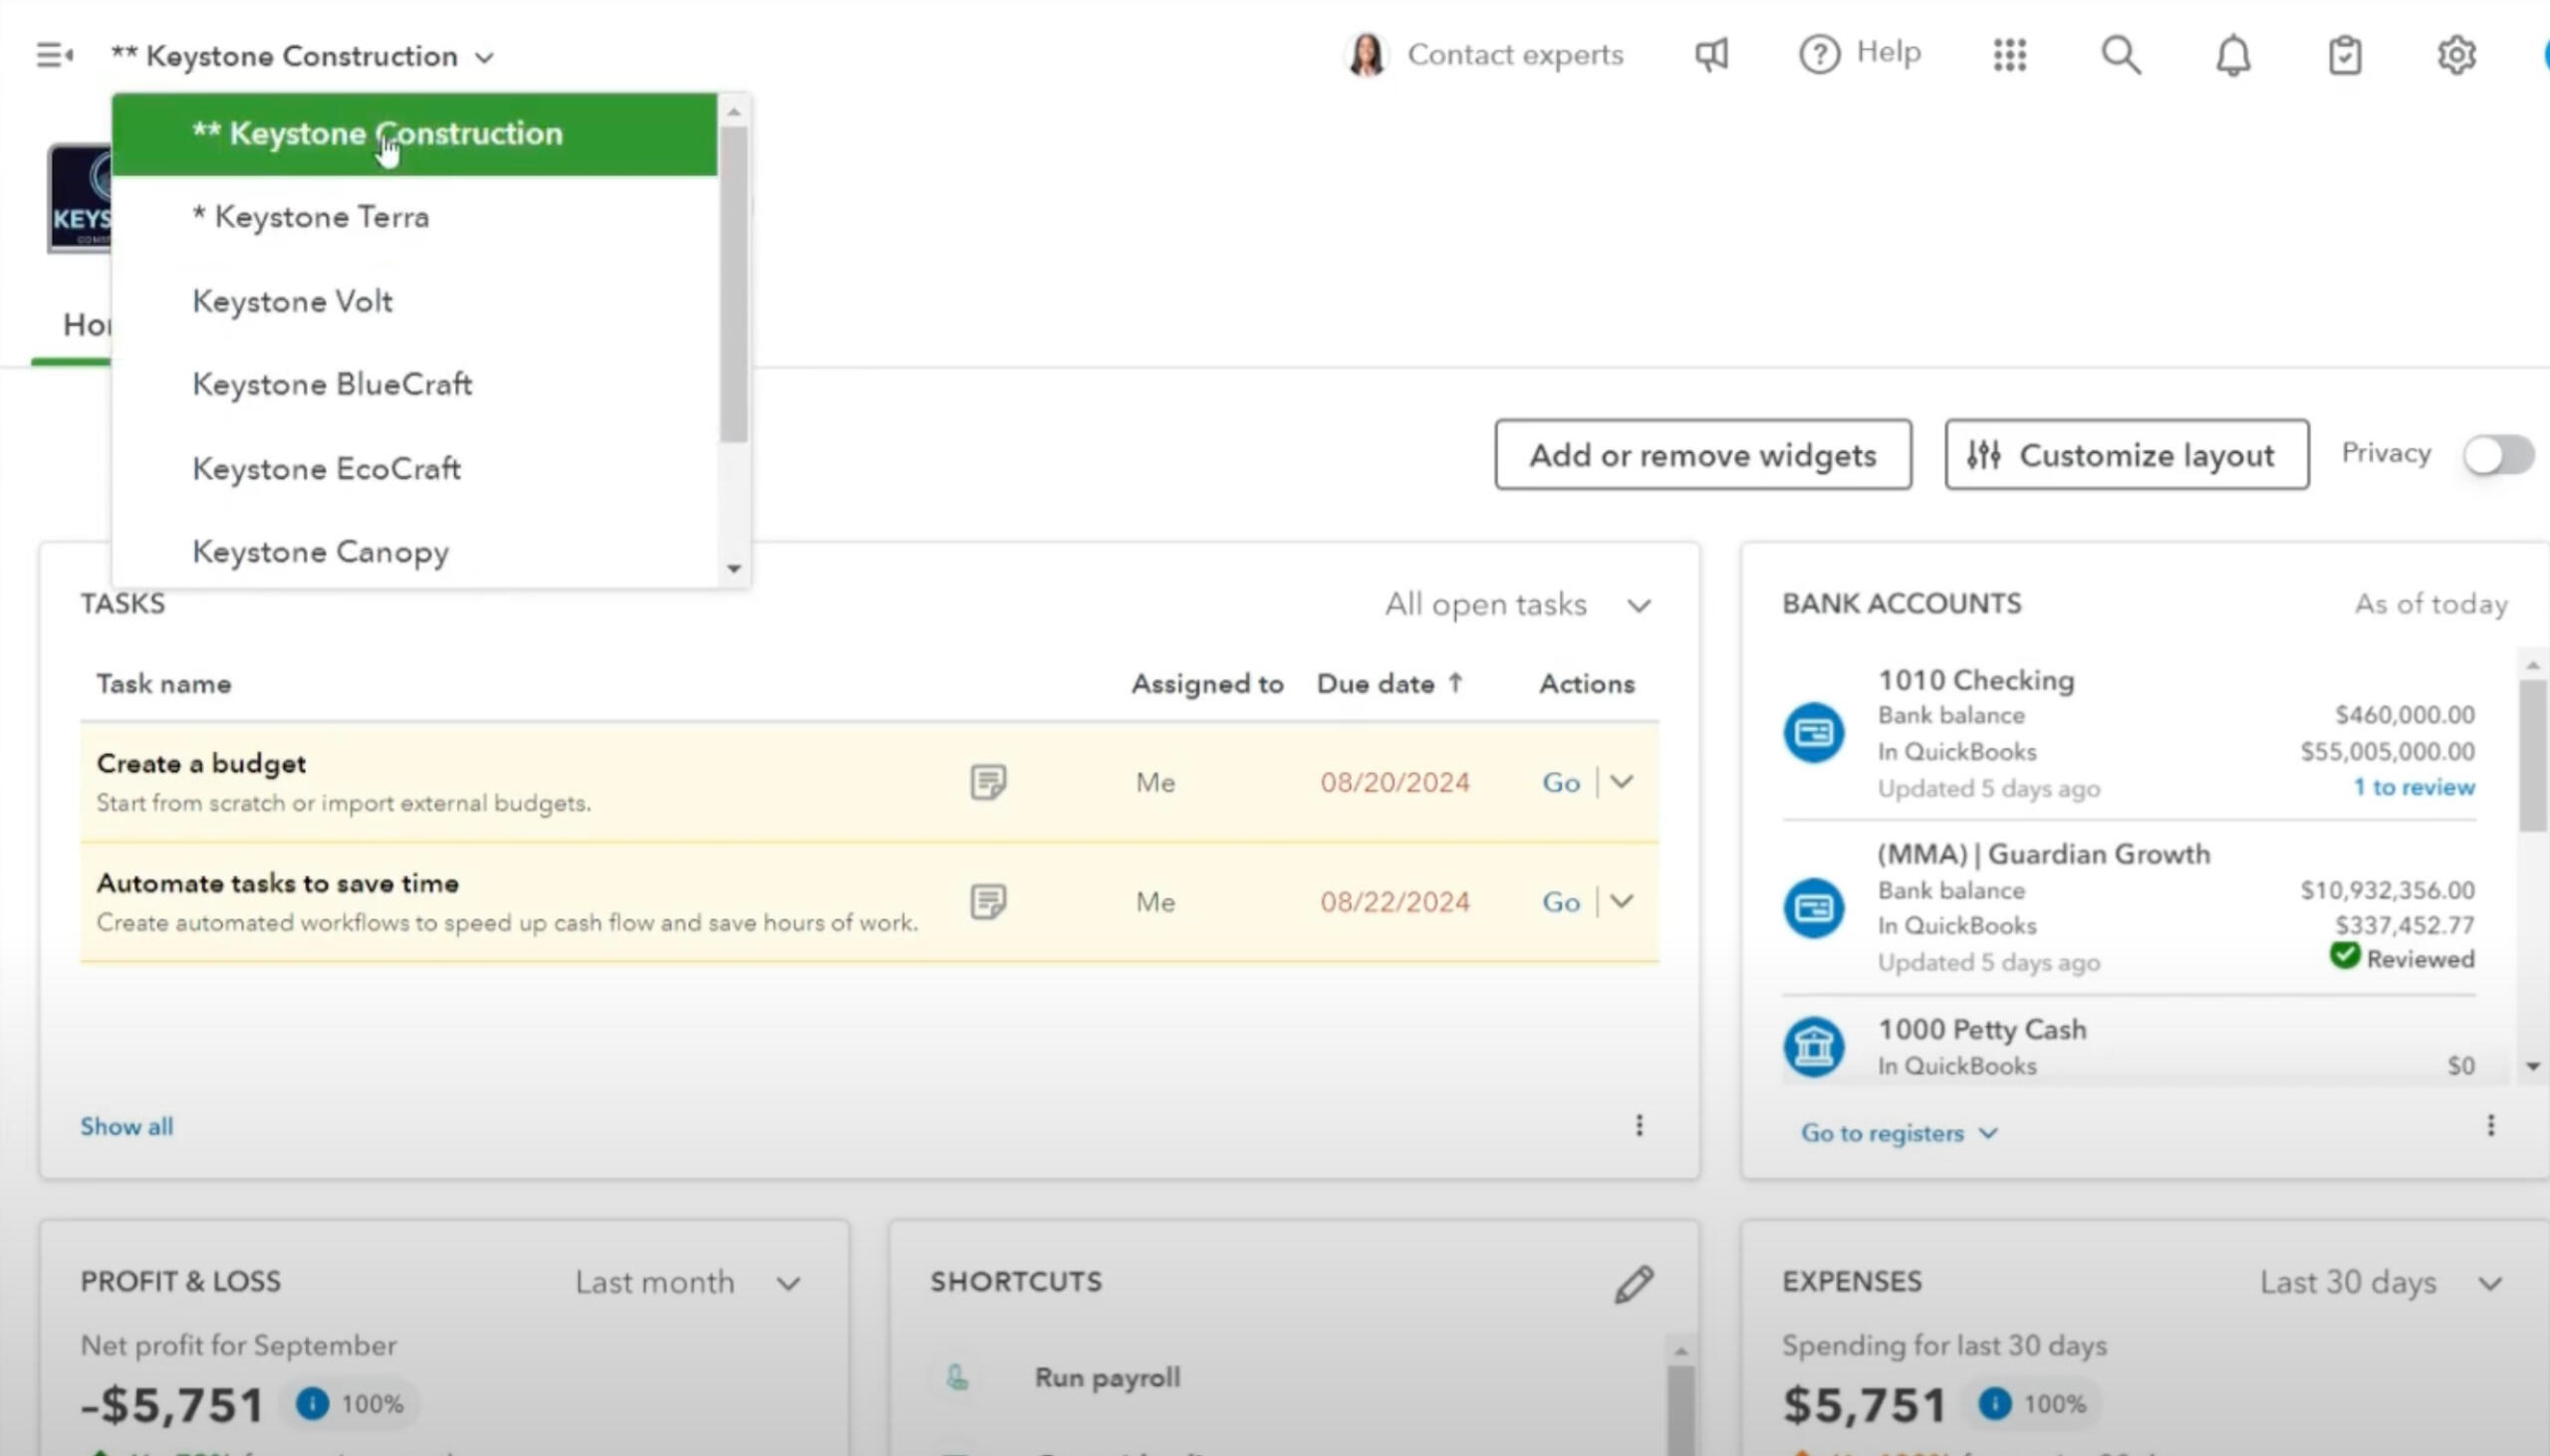
Task: Switch to Keystone EcoCraft company
Action: coord(326,468)
